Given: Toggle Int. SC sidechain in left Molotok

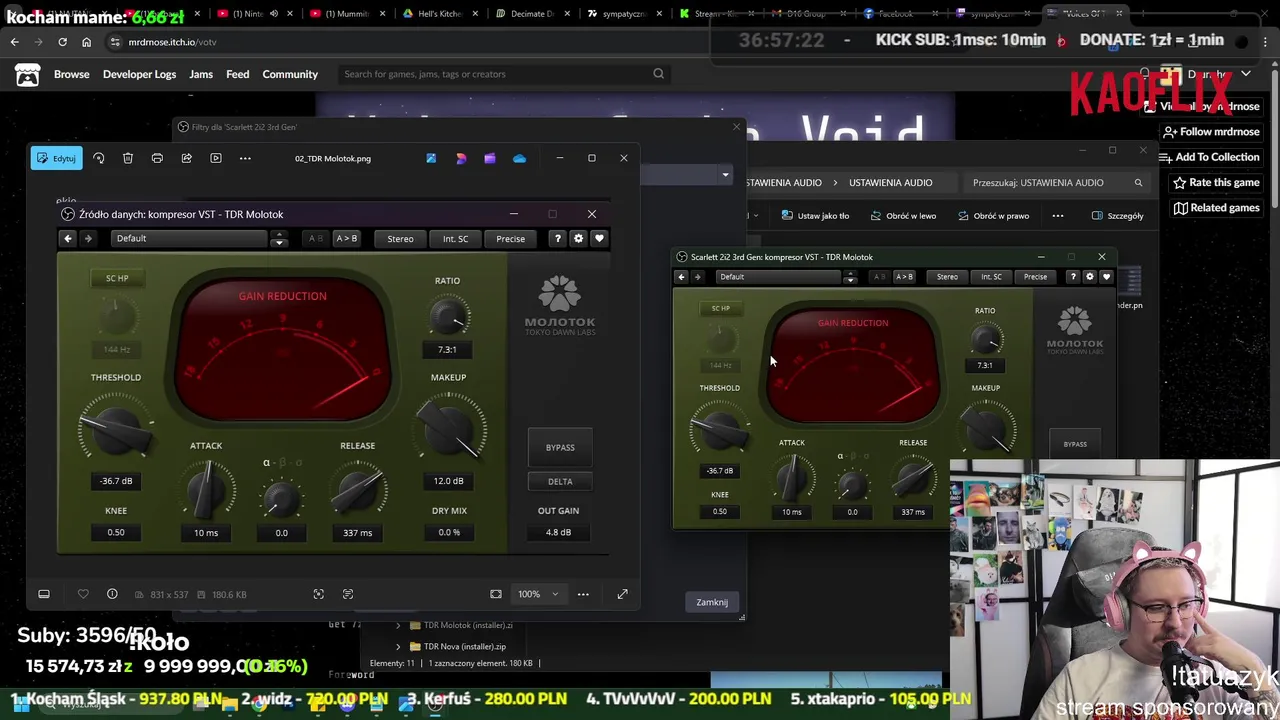Looking at the screenshot, I should (x=455, y=238).
